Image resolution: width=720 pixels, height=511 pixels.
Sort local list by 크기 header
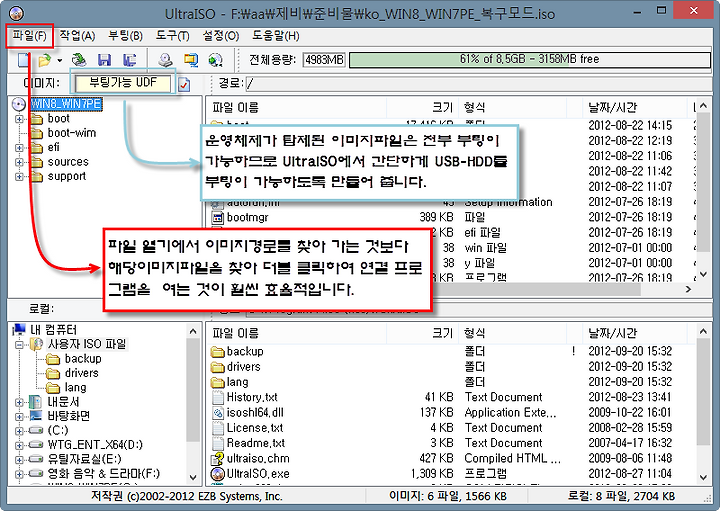coord(422,333)
